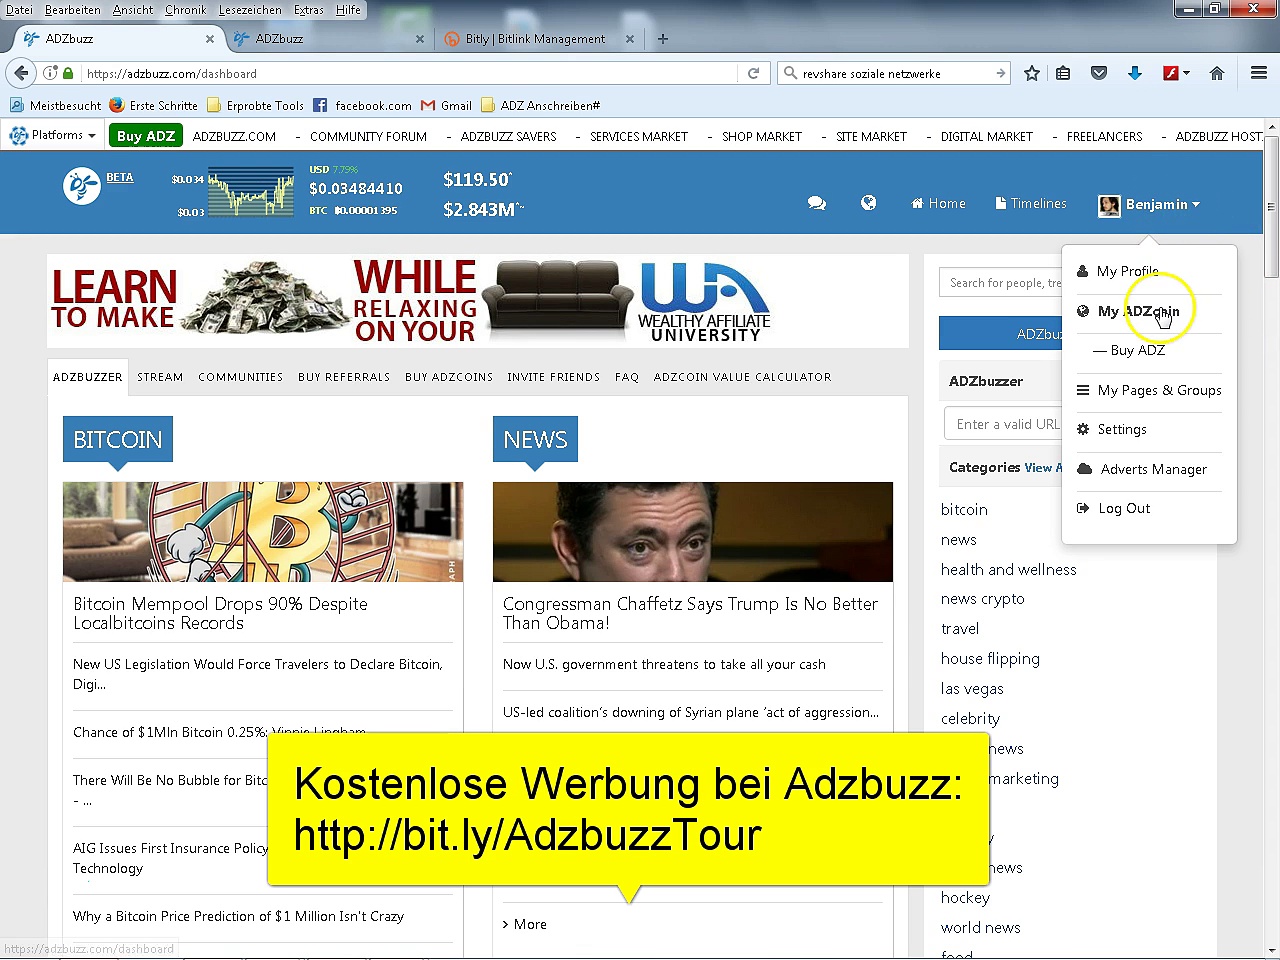This screenshot has height=960, width=1280.
Task: Click the ADZbuzz BETA logo
Action: [82, 186]
